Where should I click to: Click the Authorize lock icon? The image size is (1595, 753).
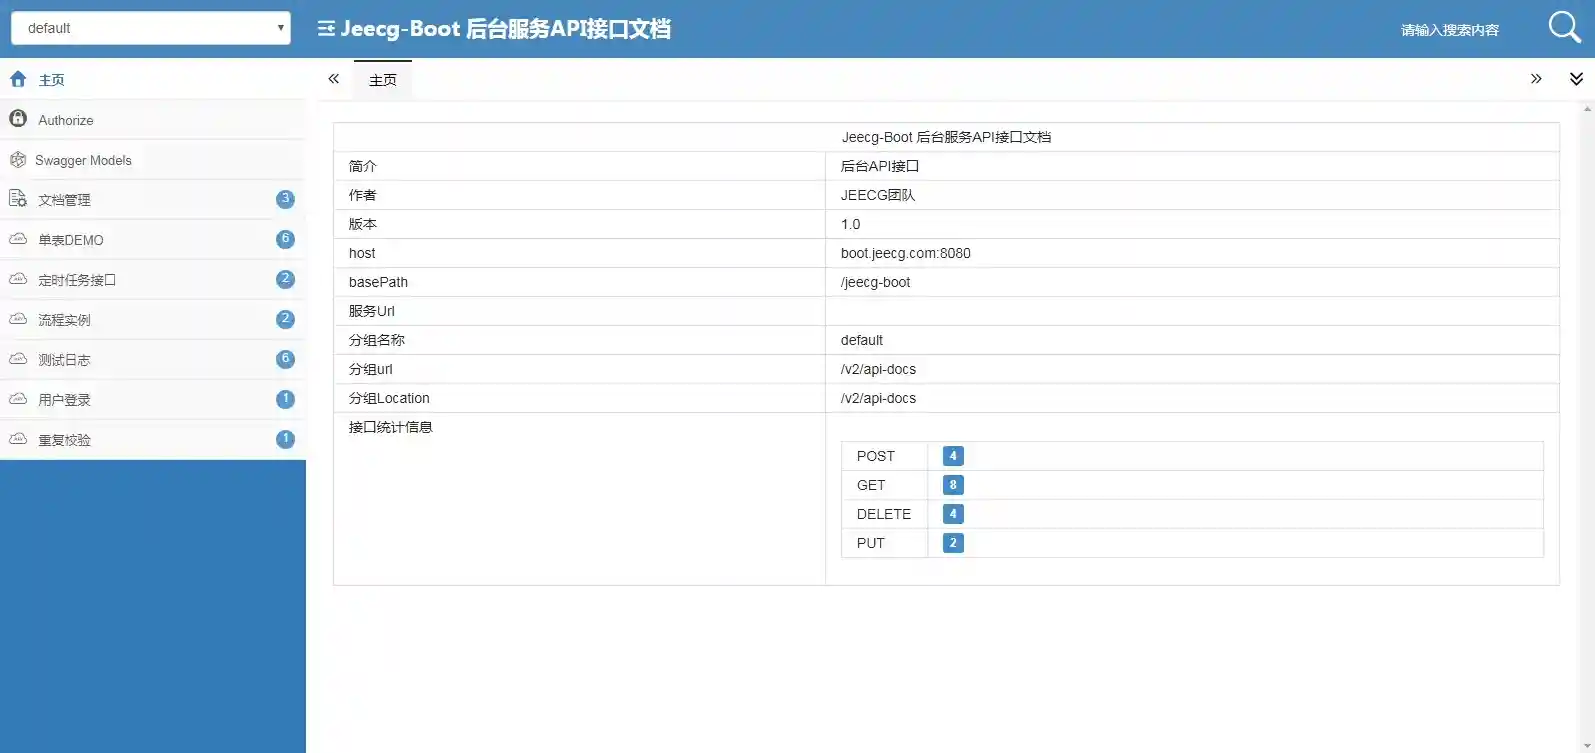(x=18, y=119)
